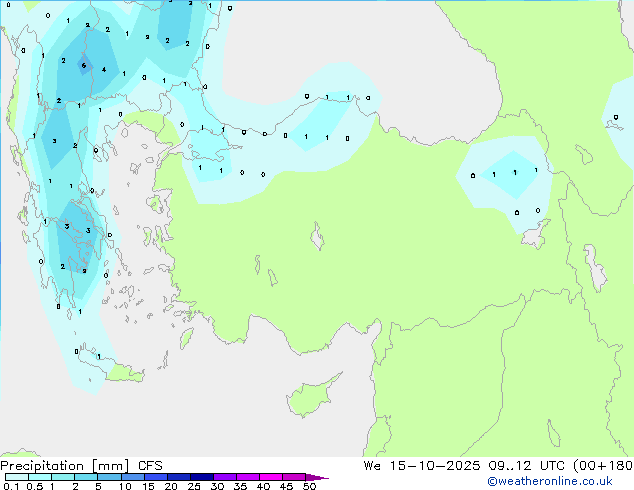Viewport: 634px width, 490px height.
Task: Click the legend label '30'
Action: pos(217,486)
